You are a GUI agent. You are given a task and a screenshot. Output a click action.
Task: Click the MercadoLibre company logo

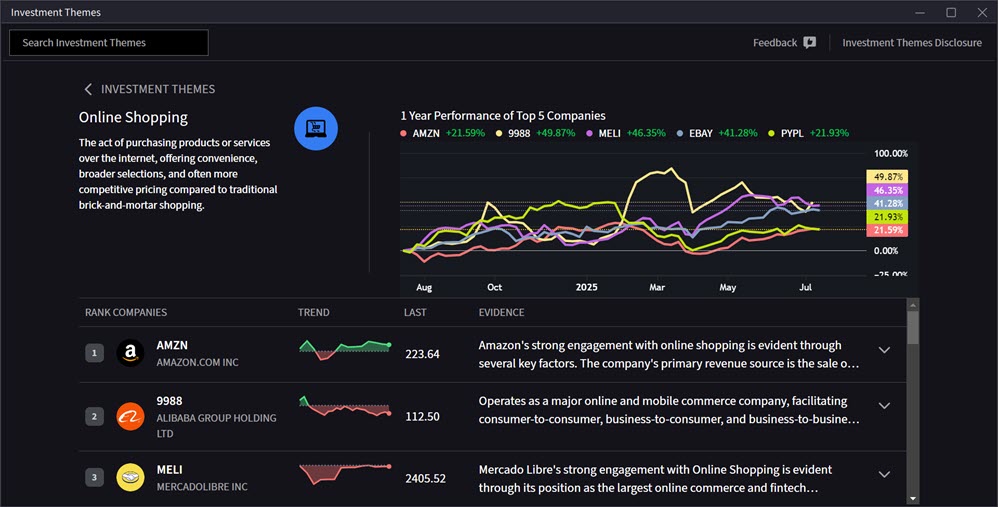click(x=130, y=477)
